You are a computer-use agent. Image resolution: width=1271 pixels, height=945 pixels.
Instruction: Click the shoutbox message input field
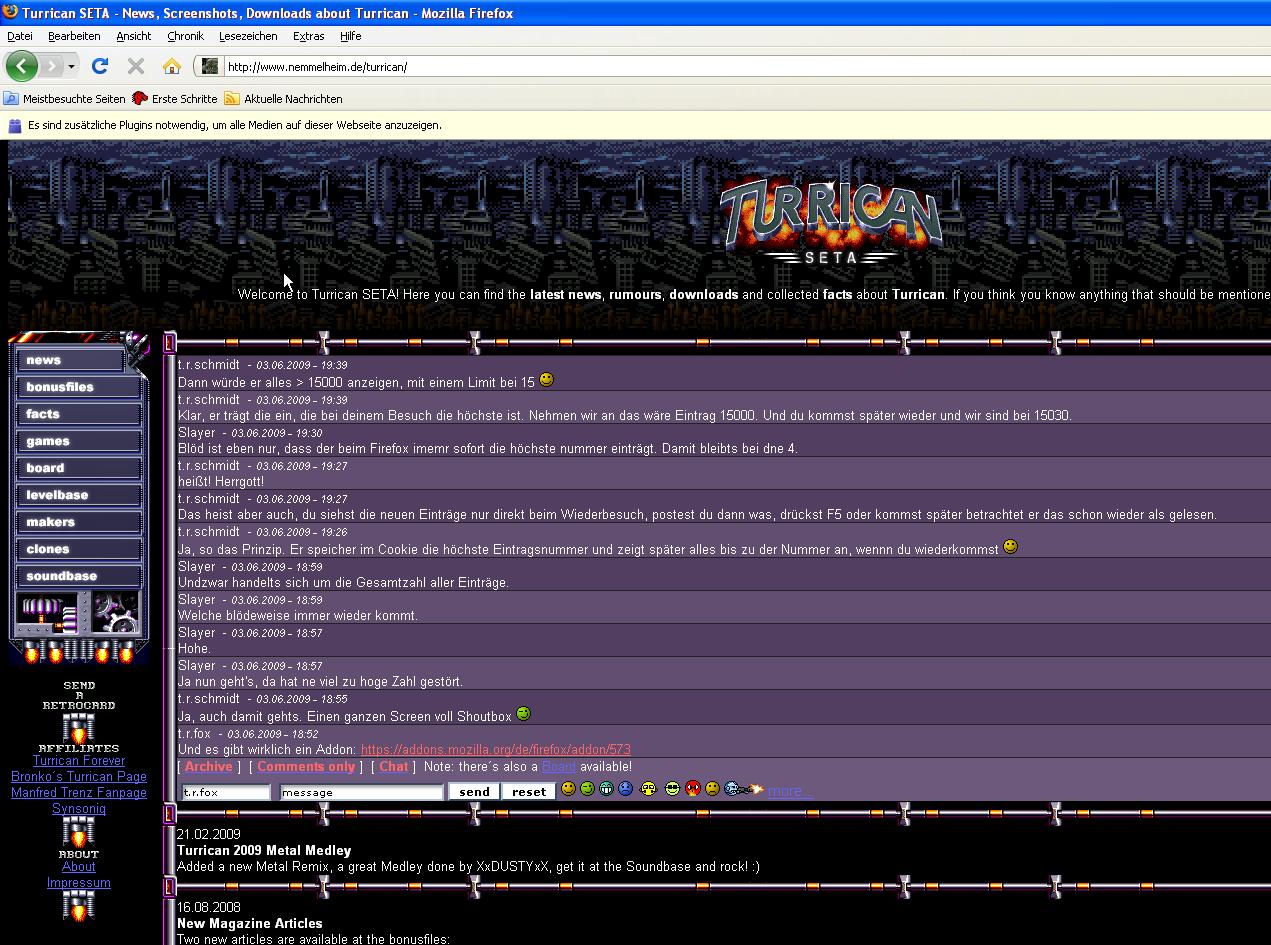coord(361,792)
